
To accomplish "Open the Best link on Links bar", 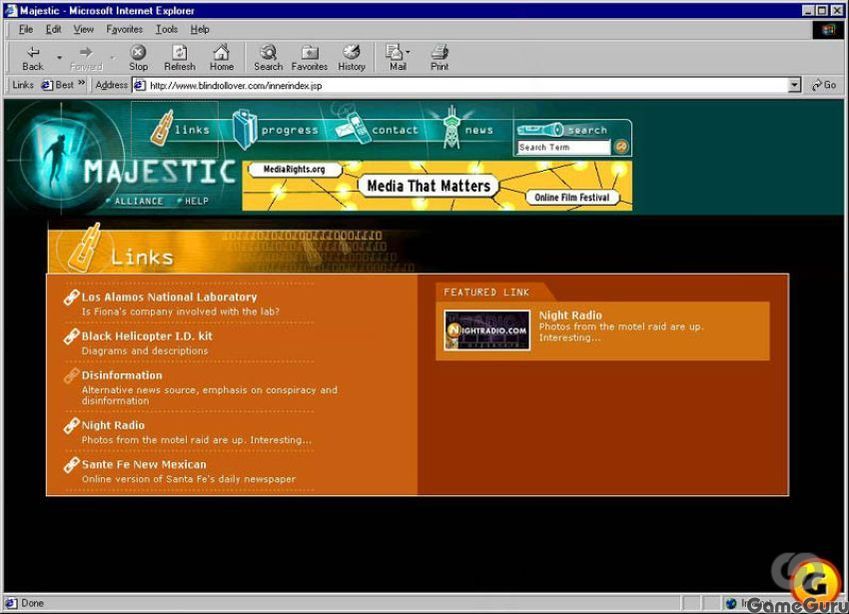I will tap(58, 85).
